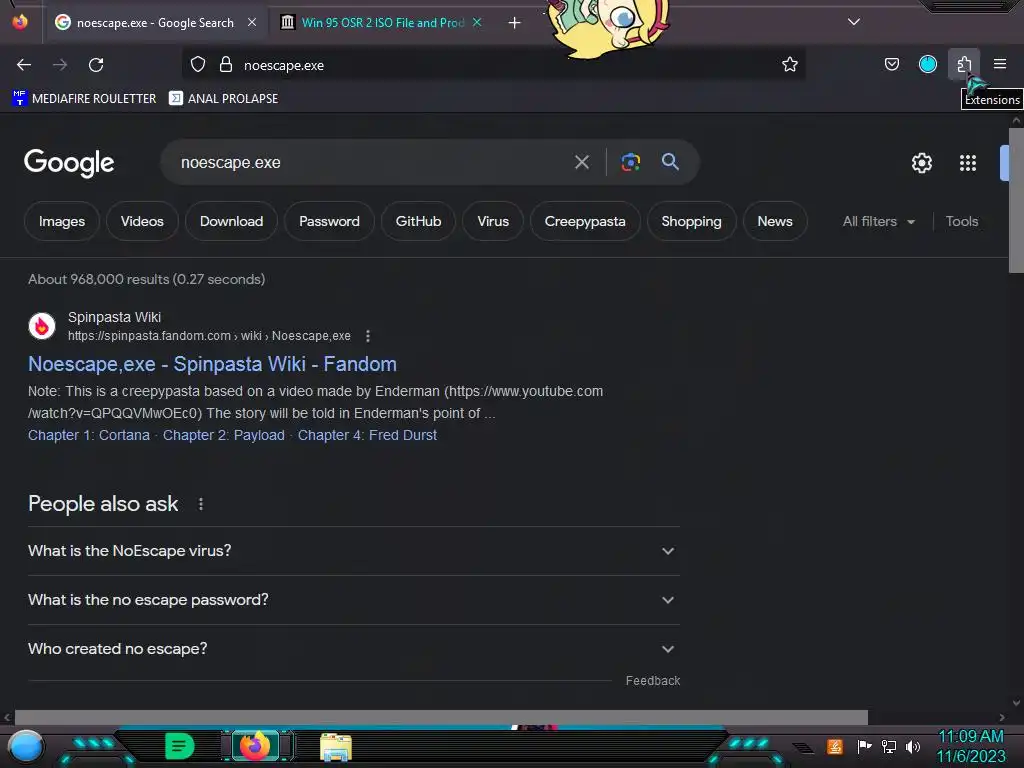Filter results by Images

62,221
